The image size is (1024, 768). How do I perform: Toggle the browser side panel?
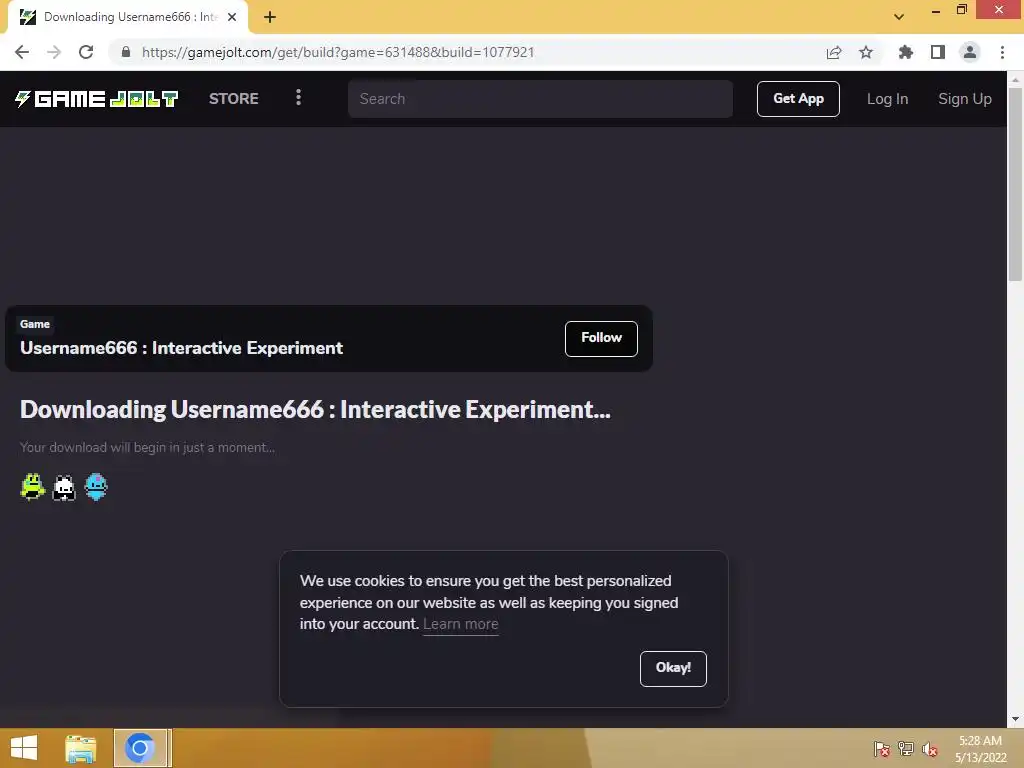click(938, 52)
